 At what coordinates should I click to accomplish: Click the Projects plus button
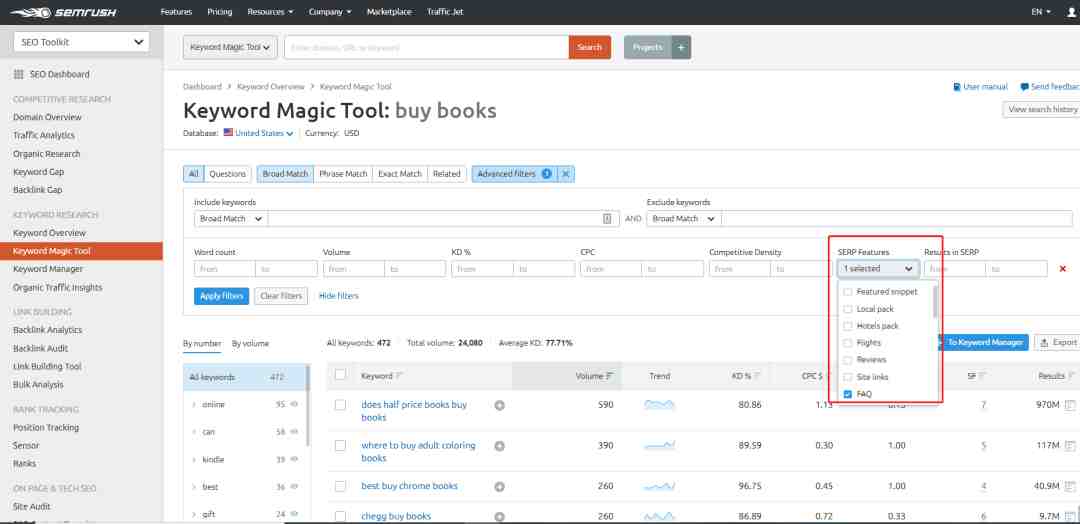(x=681, y=48)
